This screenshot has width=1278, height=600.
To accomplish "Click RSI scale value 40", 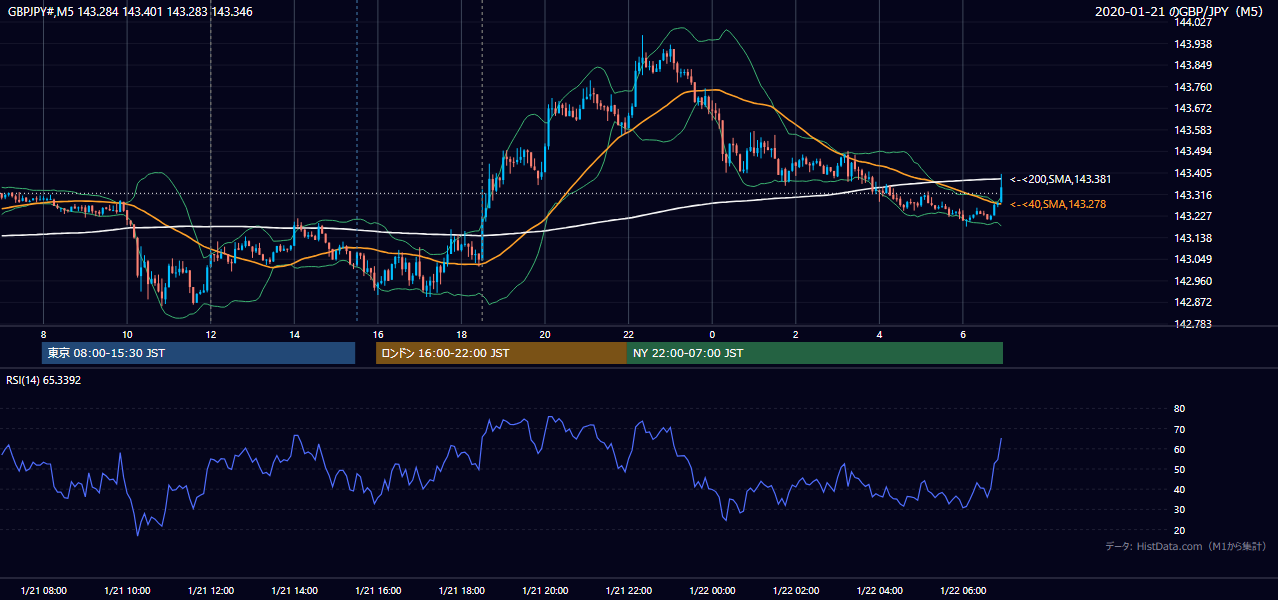I will coord(1179,489).
